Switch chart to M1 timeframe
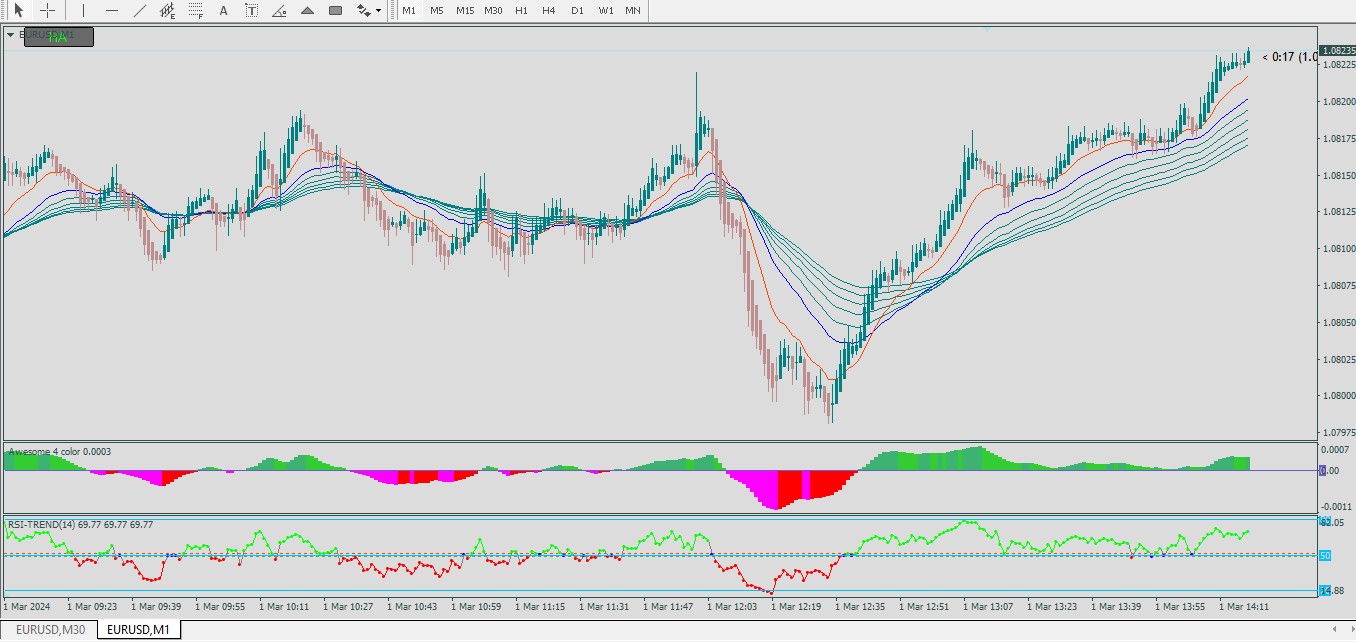This screenshot has width=1356, height=642. click(x=409, y=10)
